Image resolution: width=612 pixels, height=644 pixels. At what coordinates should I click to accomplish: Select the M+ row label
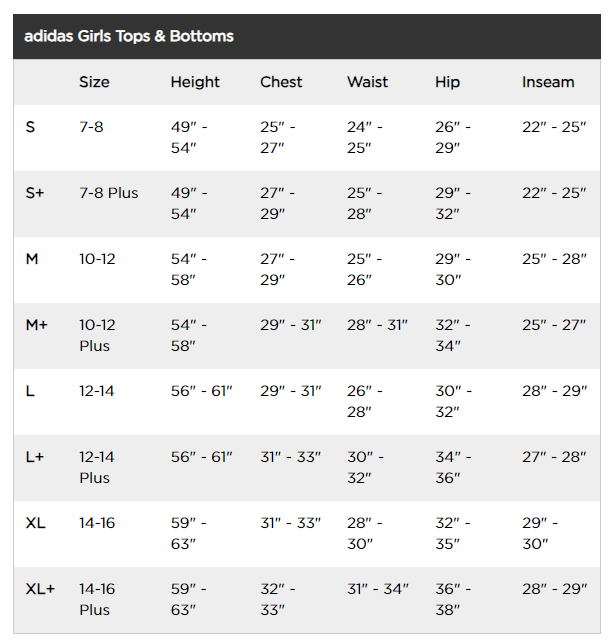(x=37, y=325)
